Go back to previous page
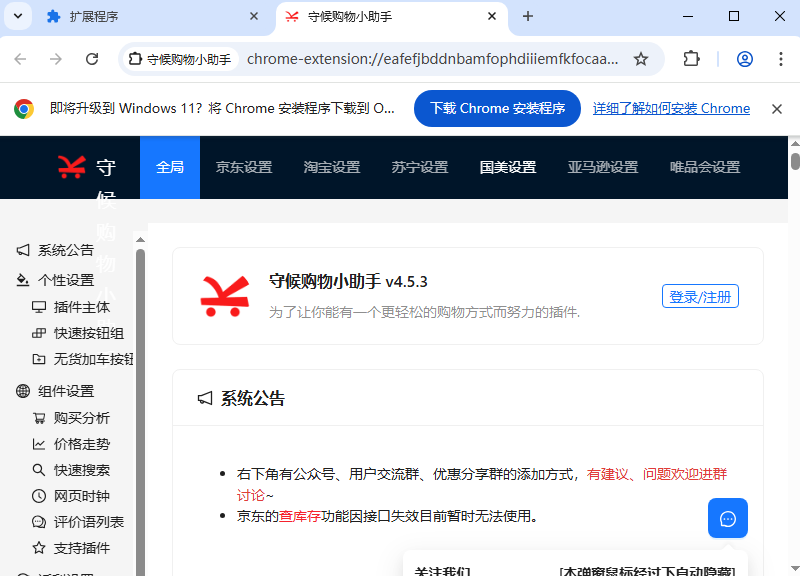The width and height of the screenshot is (800, 576). click(x=20, y=59)
